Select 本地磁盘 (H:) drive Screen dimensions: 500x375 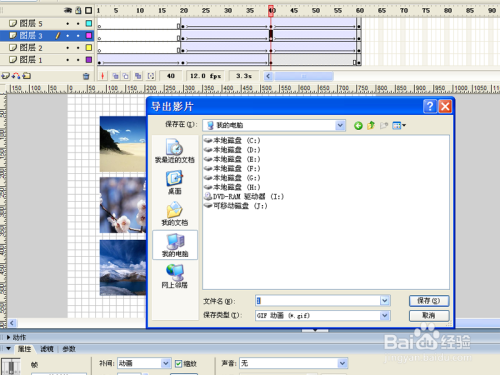(x=233, y=187)
